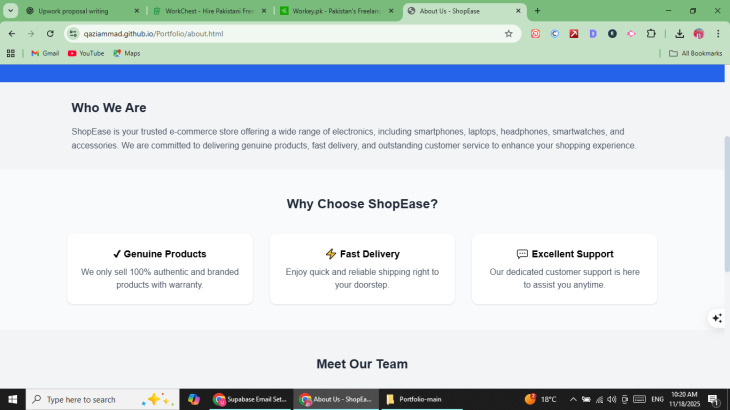Click the address bar URL field
730x410 pixels.
(280, 33)
